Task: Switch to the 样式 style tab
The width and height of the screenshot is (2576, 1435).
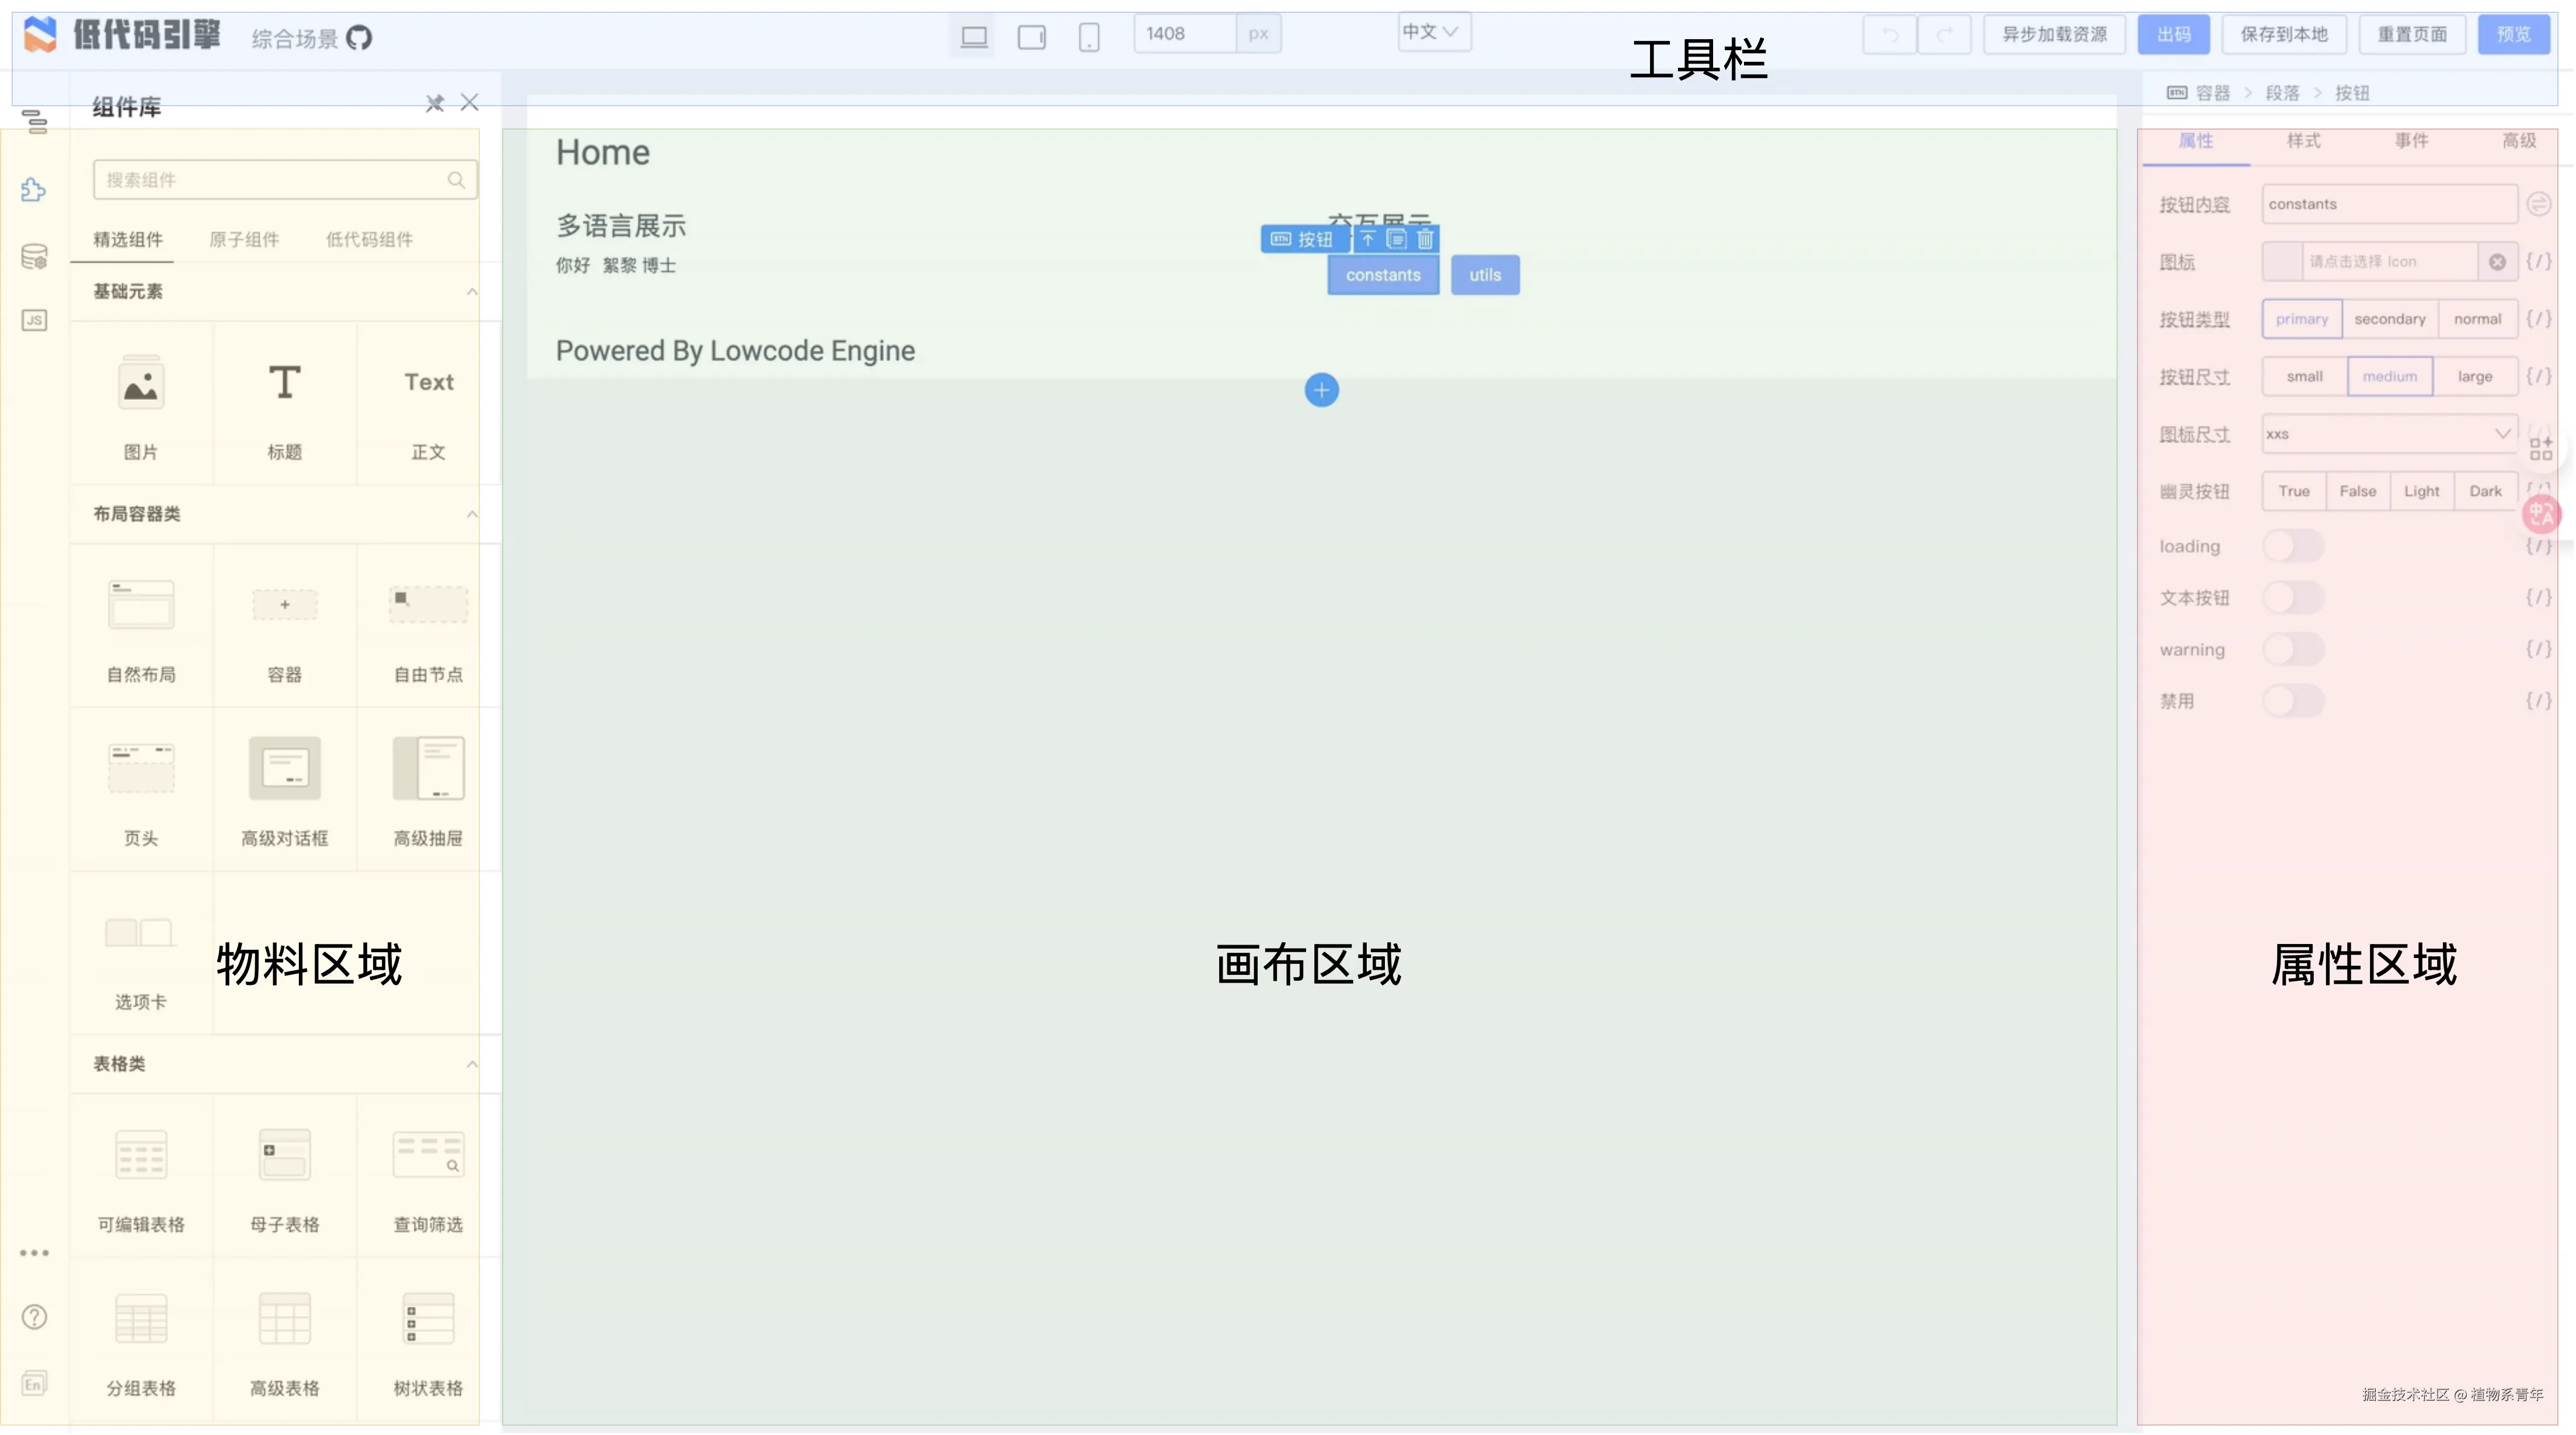Action: (2303, 141)
